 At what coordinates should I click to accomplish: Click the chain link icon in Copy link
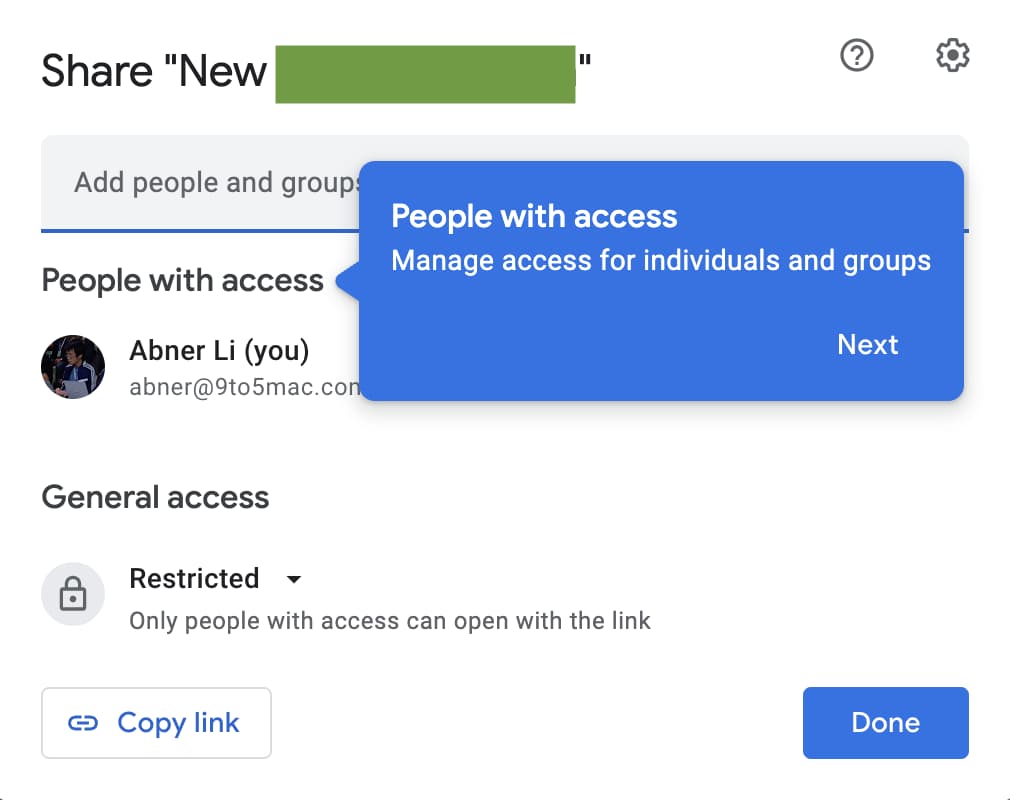tap(83, 723)
